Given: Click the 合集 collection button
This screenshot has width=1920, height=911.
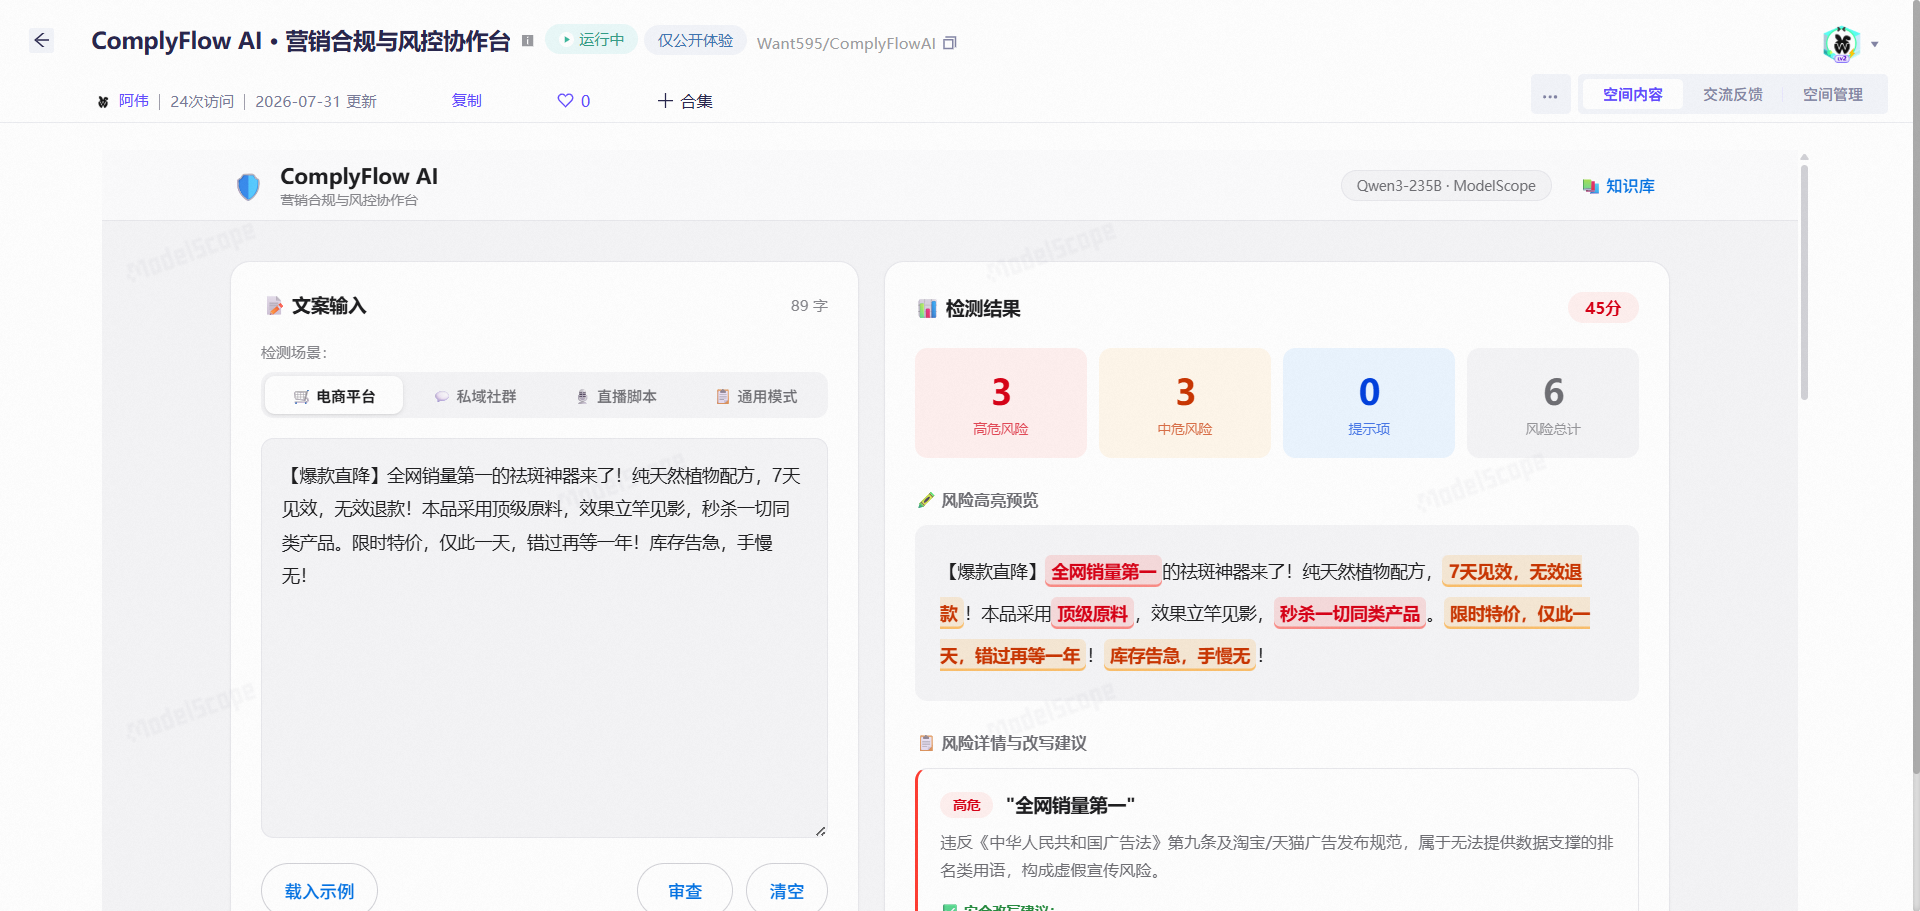Looking at the screenshot, I should pos(685,101).
